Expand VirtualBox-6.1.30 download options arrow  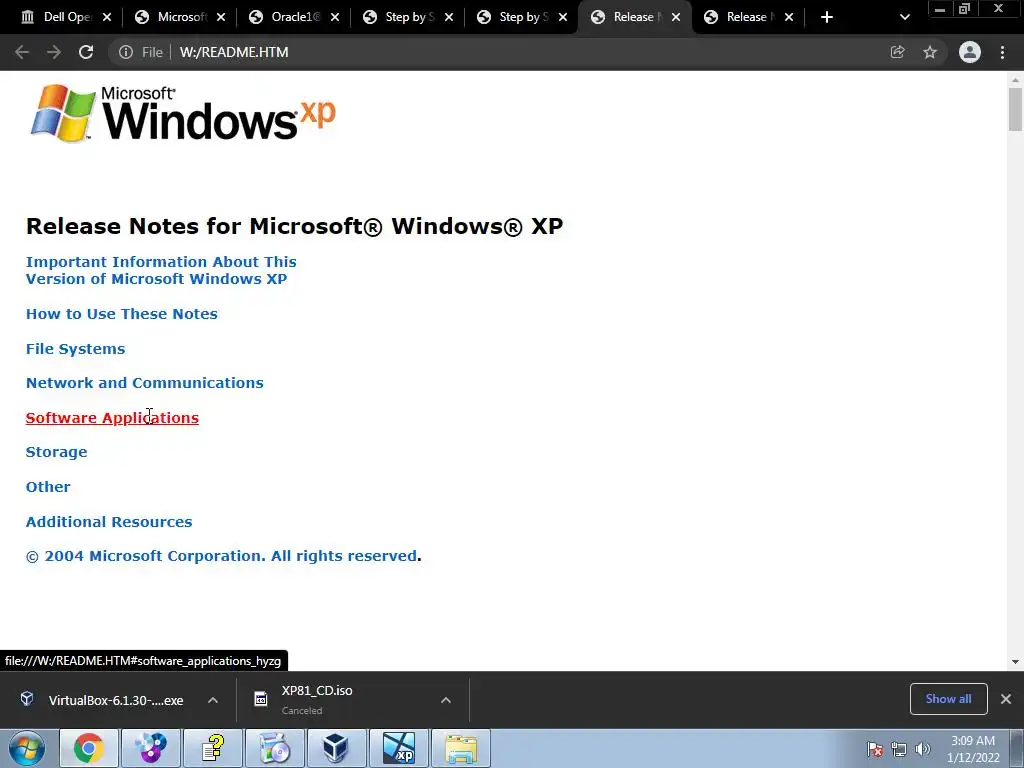213,700
